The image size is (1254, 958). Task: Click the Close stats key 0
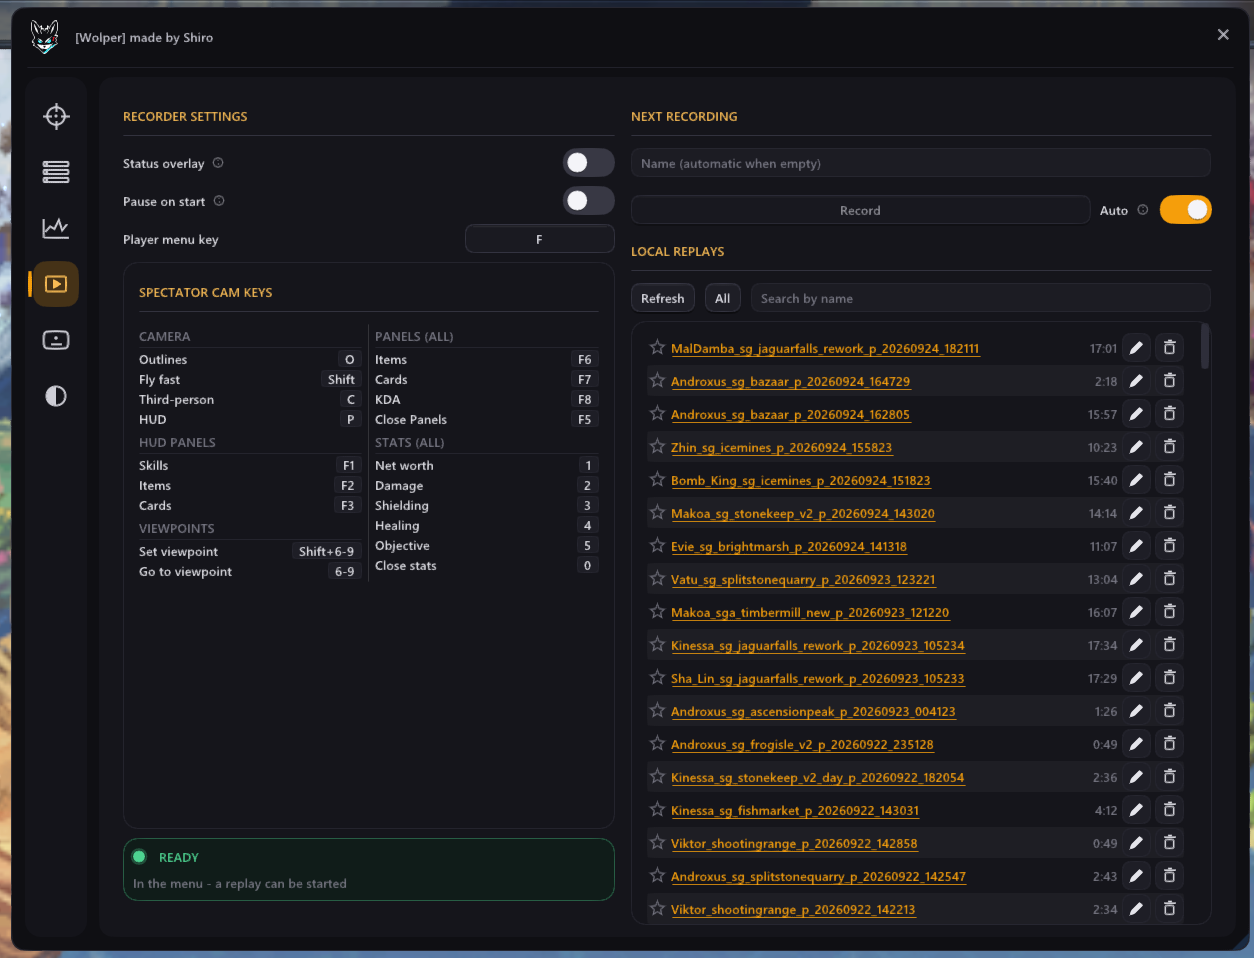[x=587, y=565]
